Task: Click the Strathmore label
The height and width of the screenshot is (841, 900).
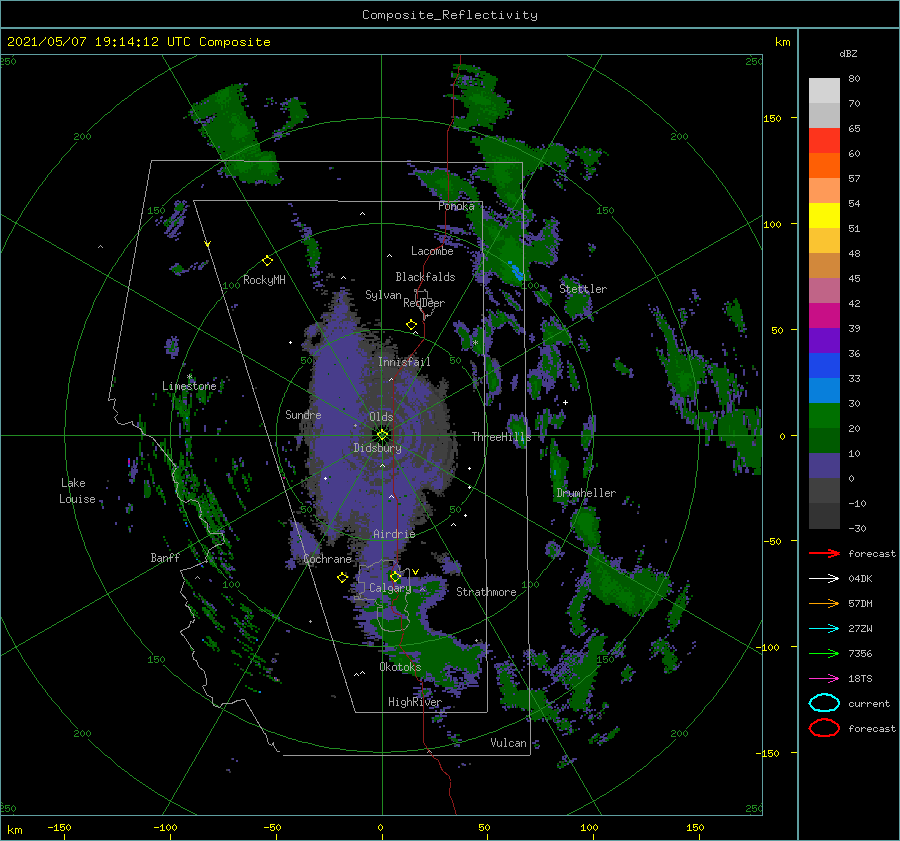Action: point(486,592)
